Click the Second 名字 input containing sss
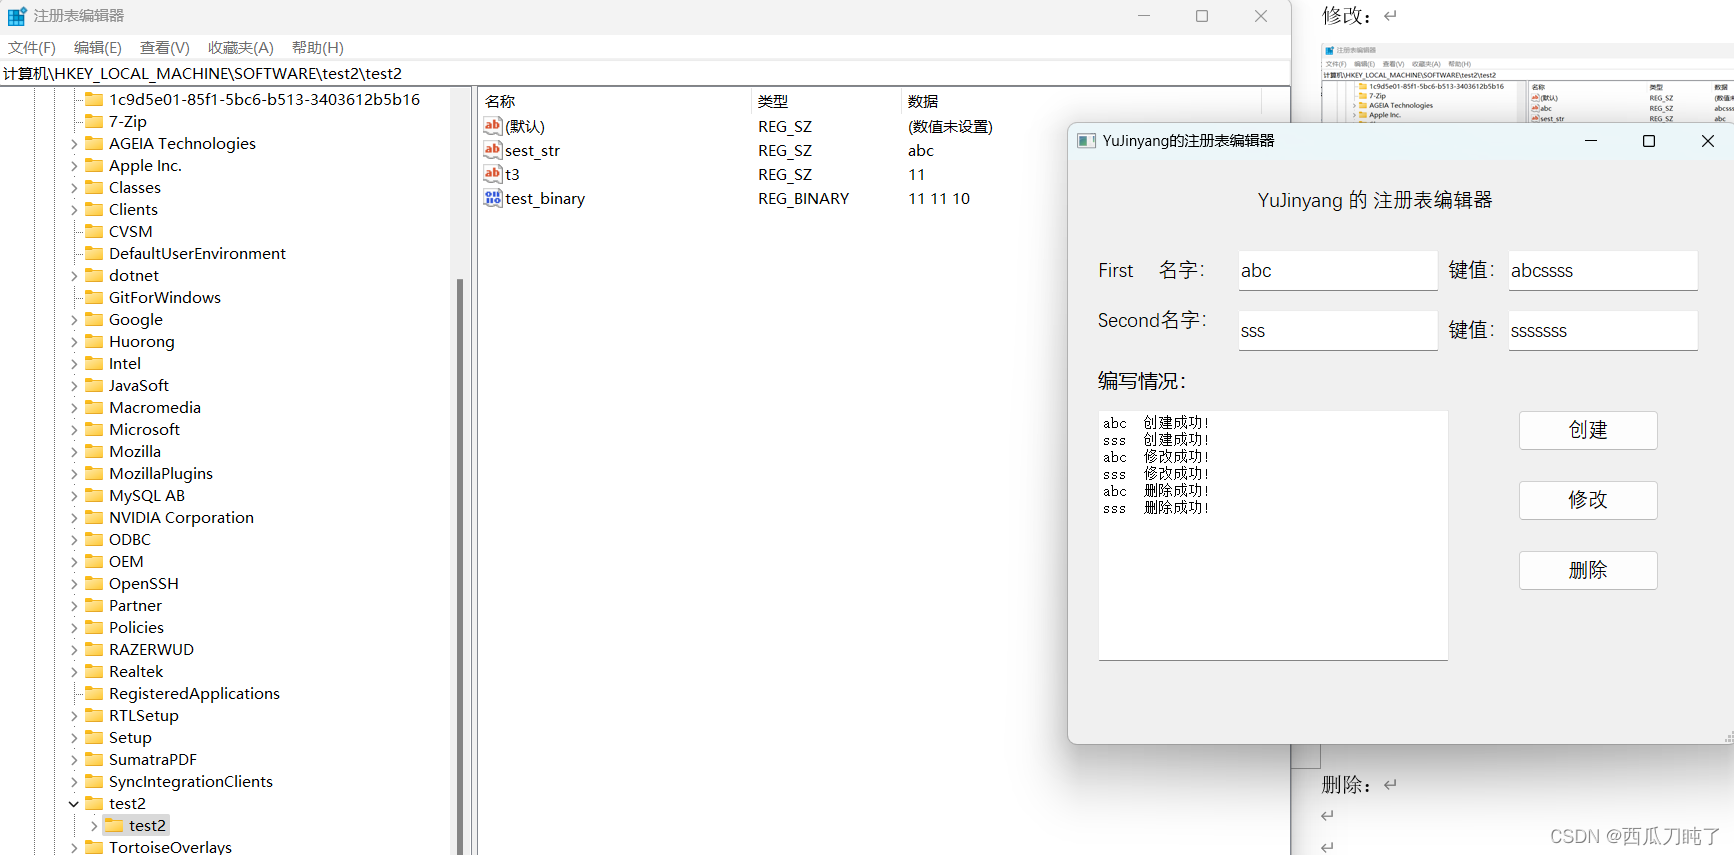Image resolution: width=1734 pixels, height=855 pixels. [1338, 331]
